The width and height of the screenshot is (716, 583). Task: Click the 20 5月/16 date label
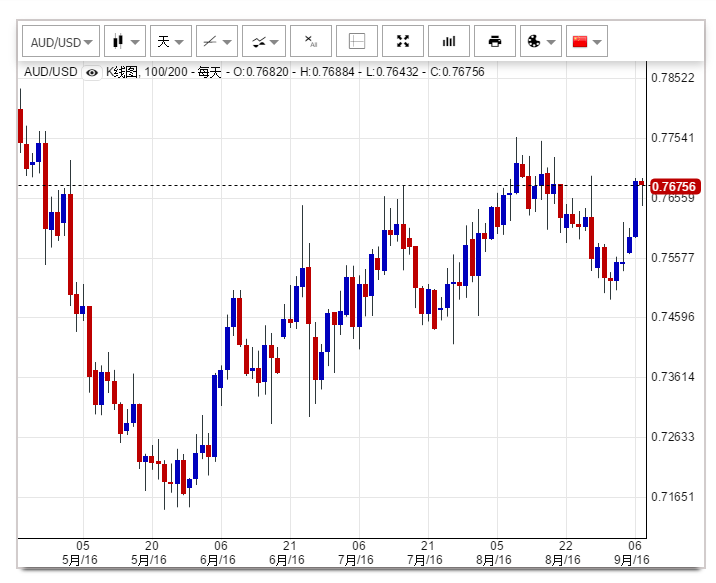coord(149,552)
